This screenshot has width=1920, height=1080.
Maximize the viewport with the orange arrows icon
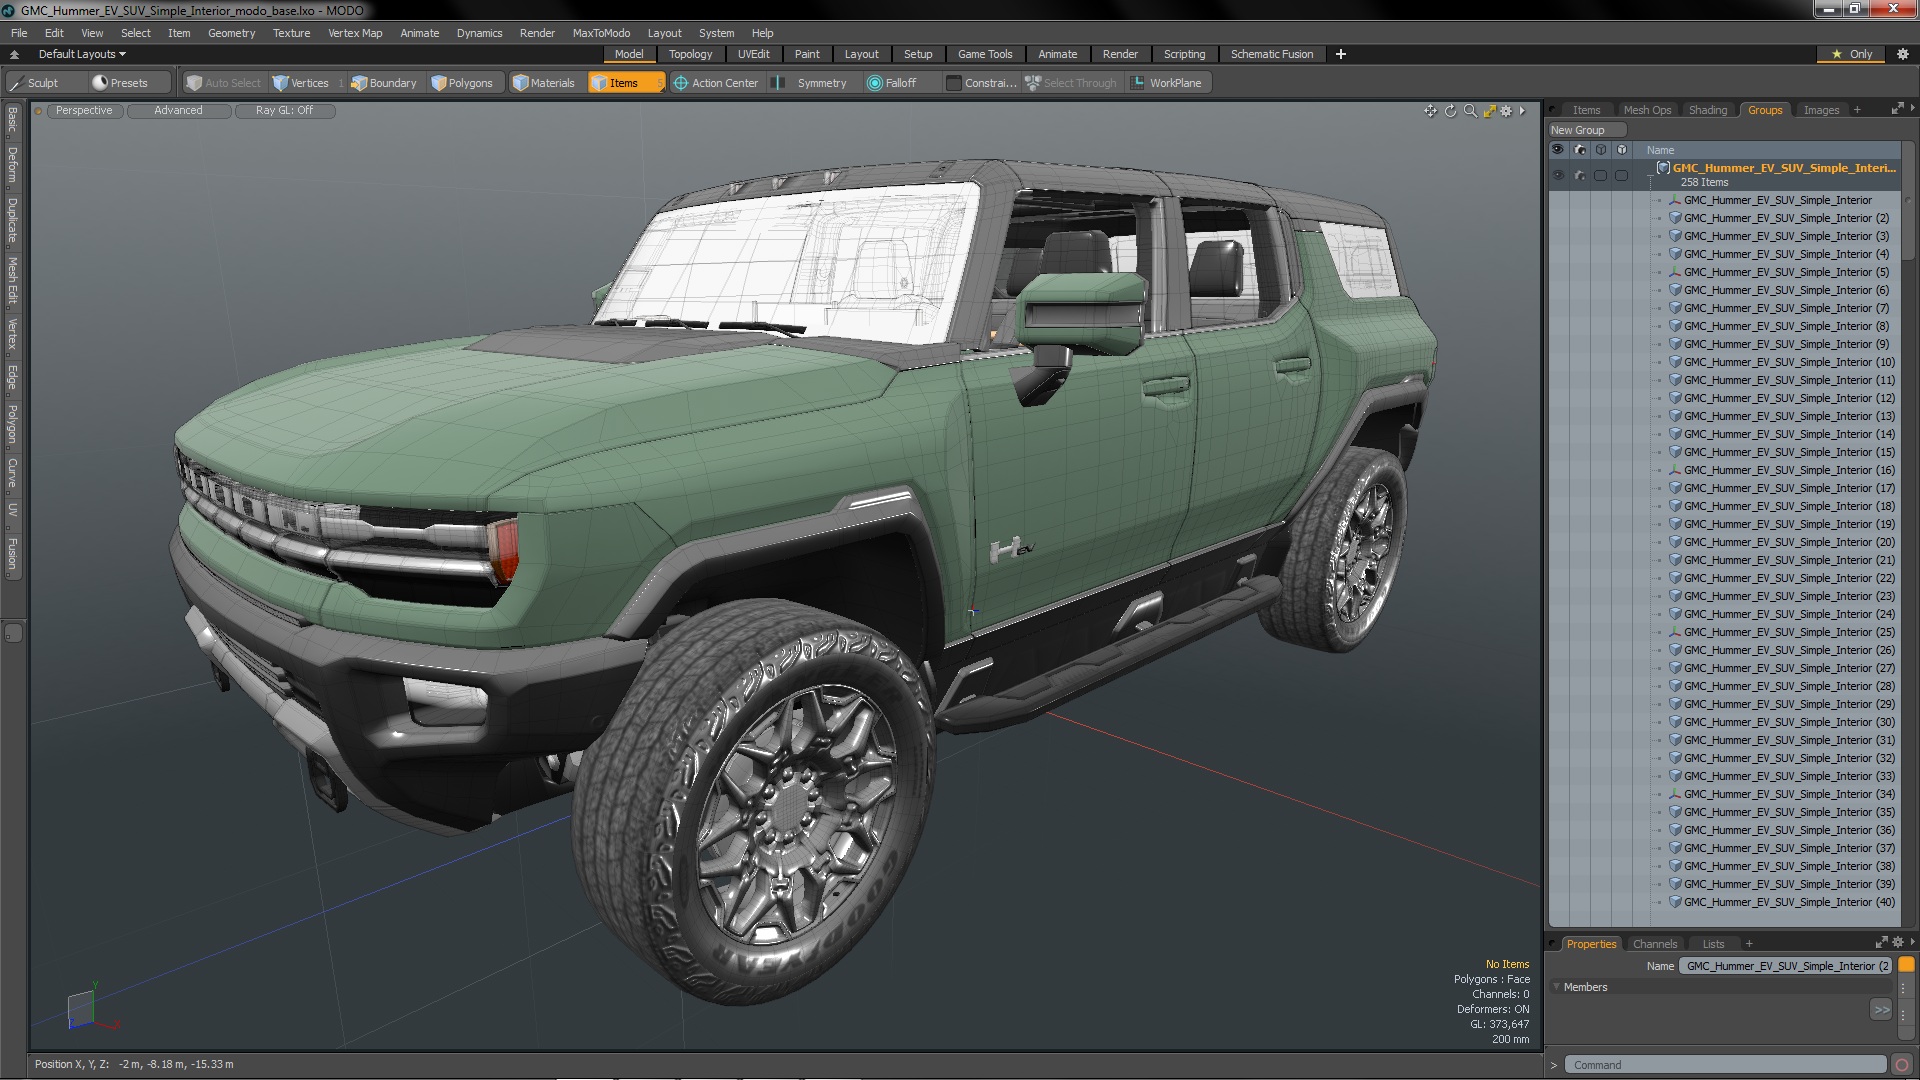click(1489, 111)
